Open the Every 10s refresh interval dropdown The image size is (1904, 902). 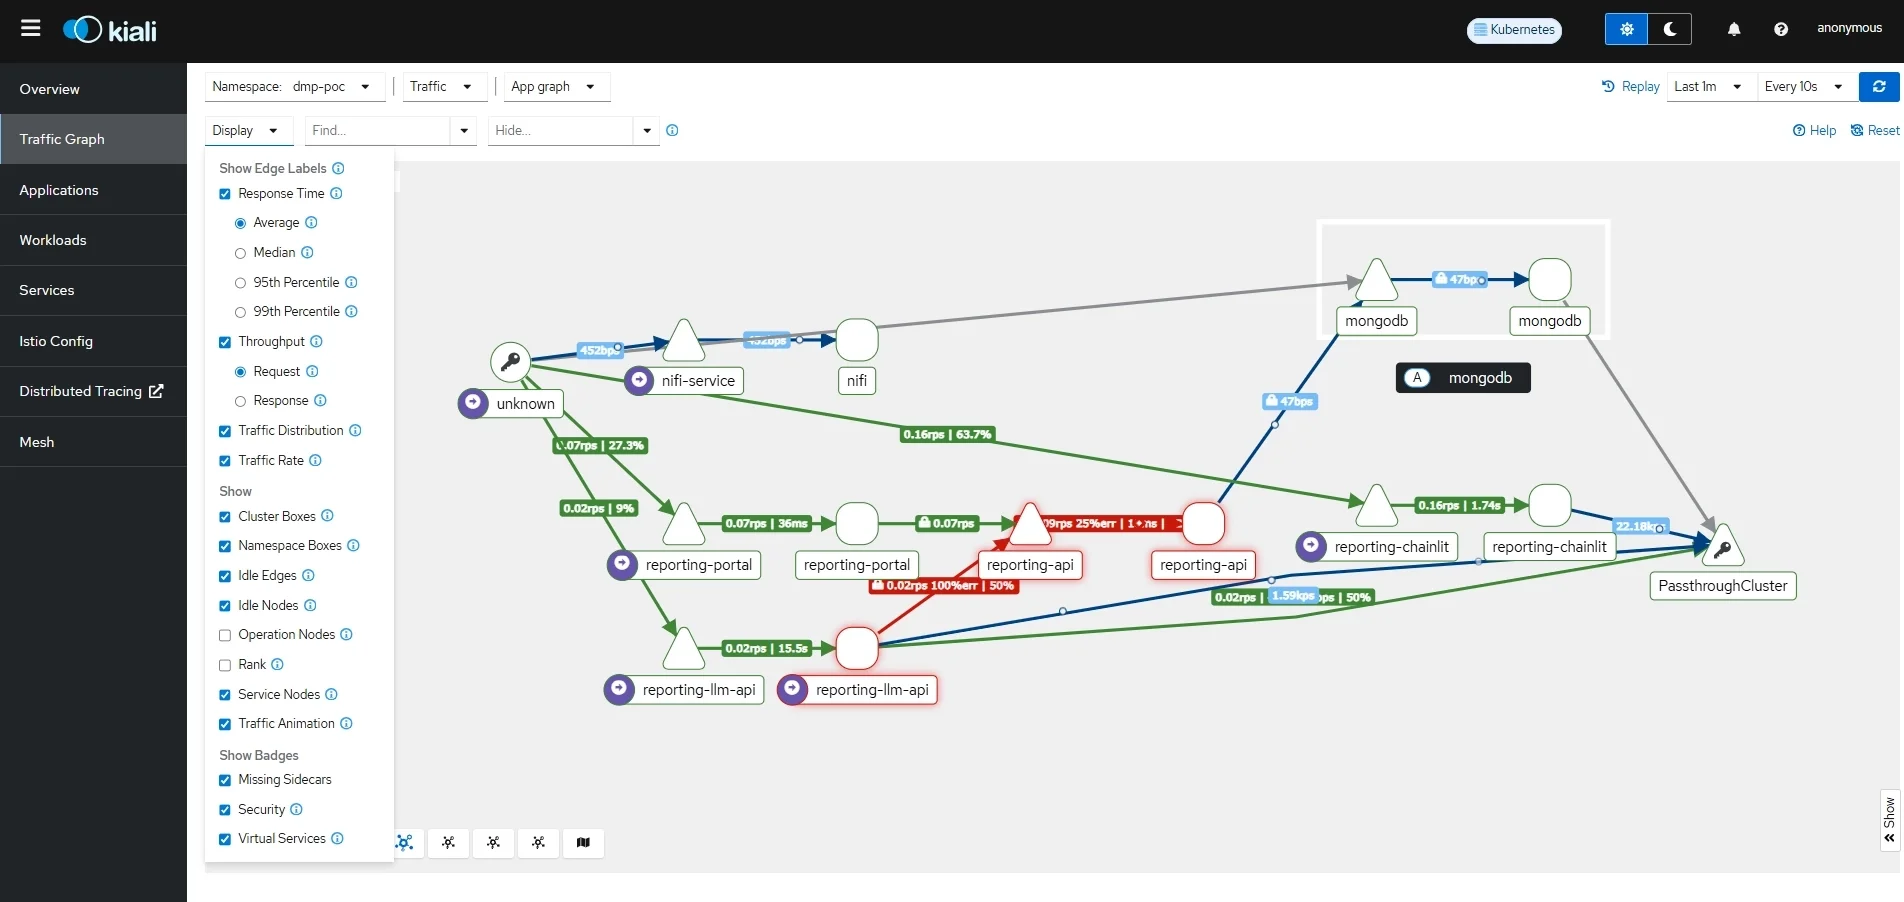point(1805,87)
